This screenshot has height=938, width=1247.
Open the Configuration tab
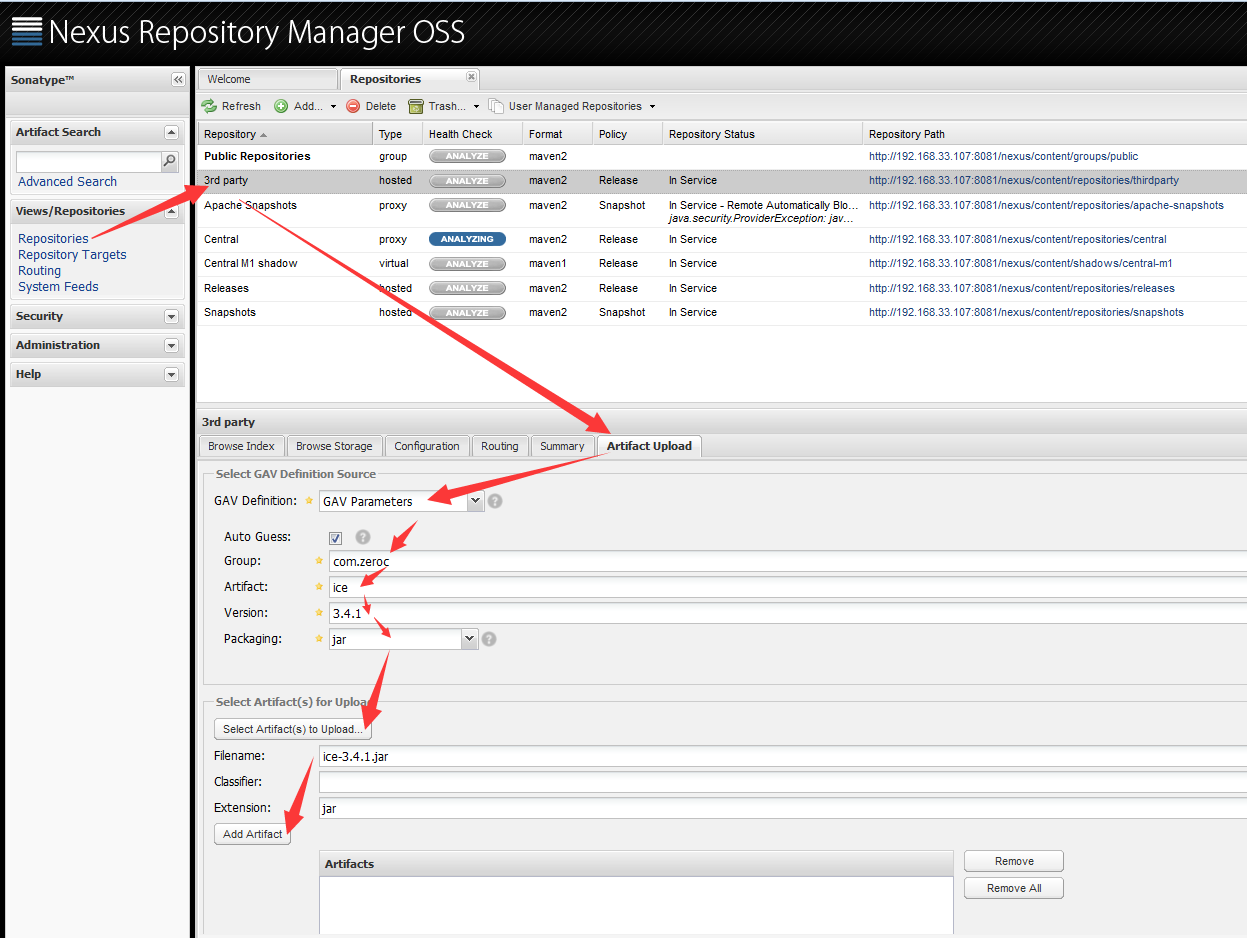(427, 446)
